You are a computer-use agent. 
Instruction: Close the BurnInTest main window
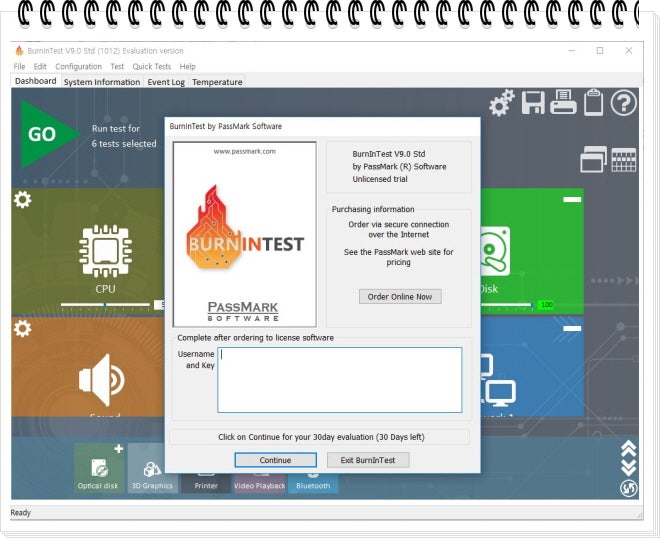click(x=628, y=51)
